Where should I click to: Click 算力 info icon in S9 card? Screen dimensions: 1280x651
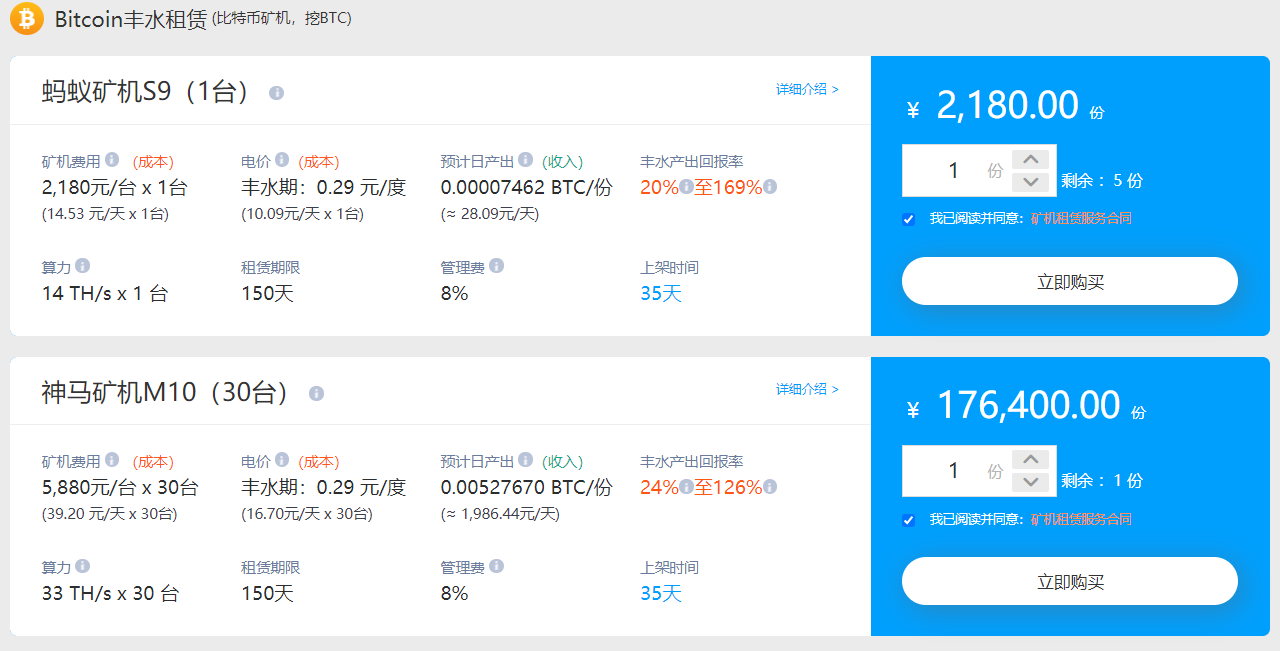point(82,265)
